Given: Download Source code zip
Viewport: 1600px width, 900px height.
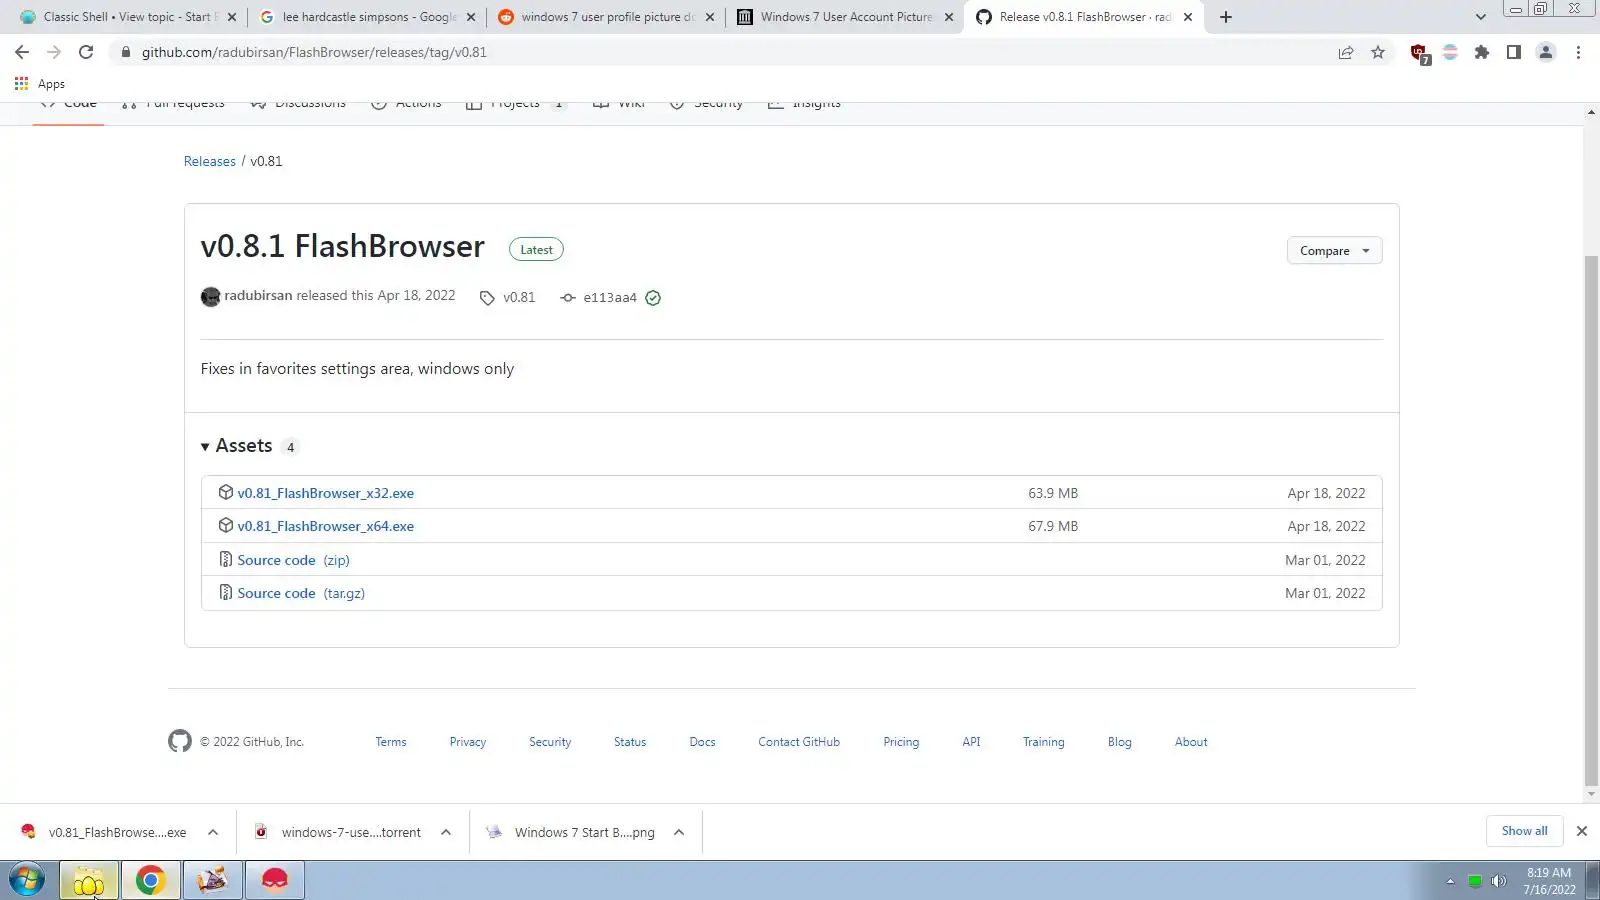Looking at the screenshot, I should (293, 560).
